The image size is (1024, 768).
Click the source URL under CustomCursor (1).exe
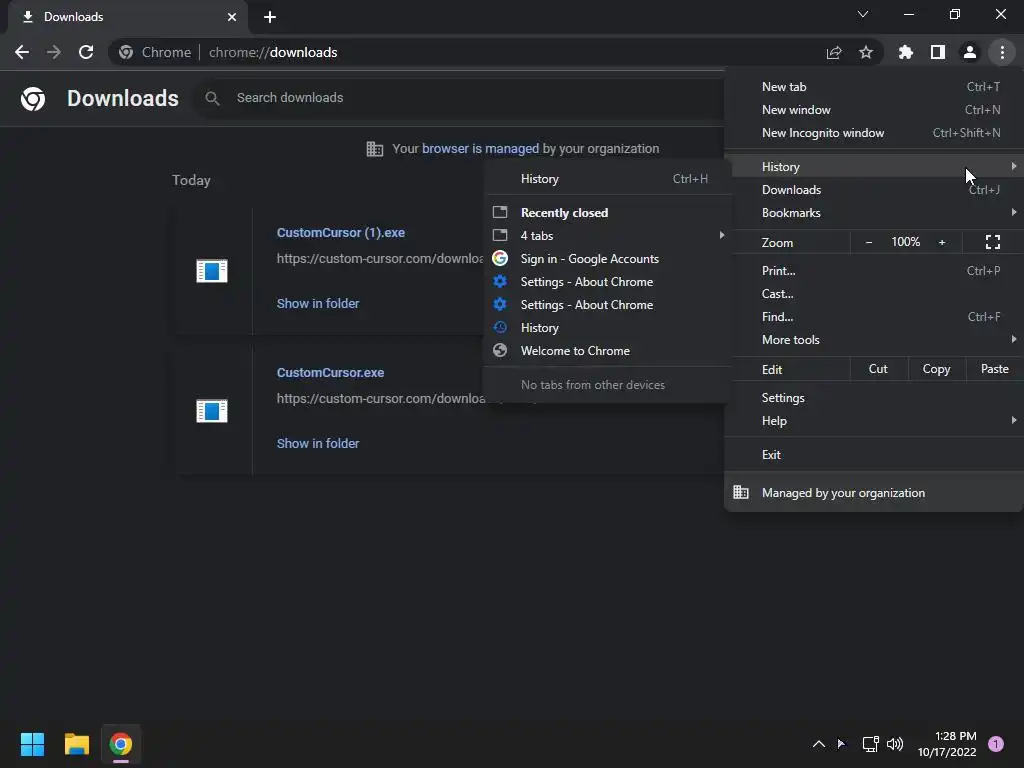pos(380,259)
